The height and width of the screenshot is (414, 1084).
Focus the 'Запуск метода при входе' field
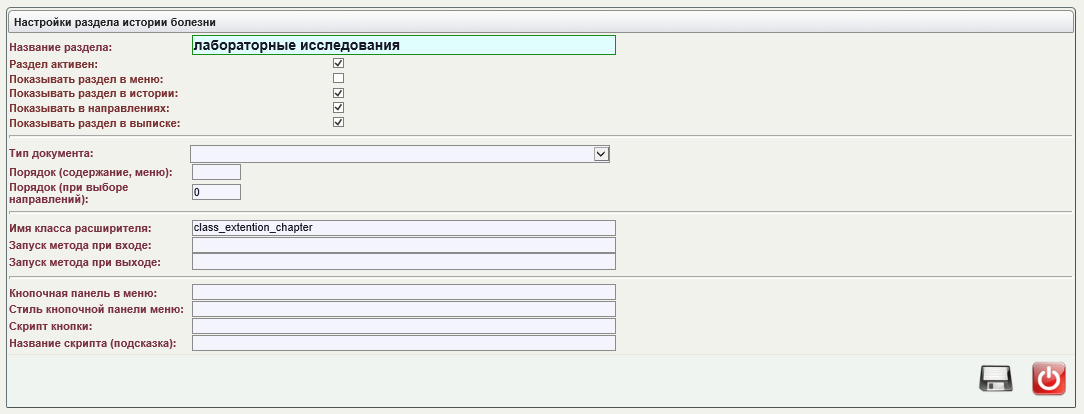click(x=403, y=245)
